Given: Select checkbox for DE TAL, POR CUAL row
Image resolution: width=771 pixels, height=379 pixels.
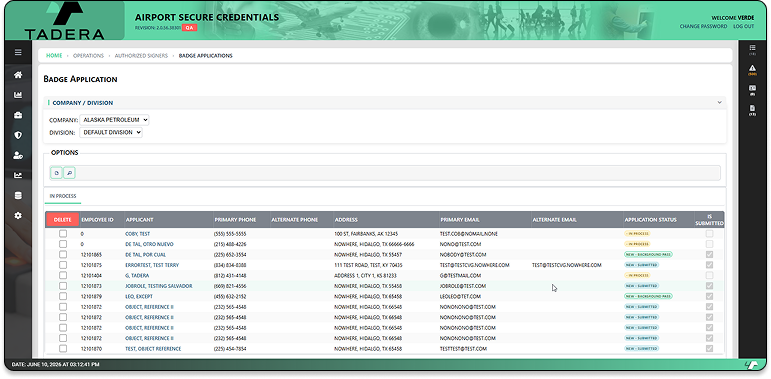Looking at the screenshot, I should (63, 255).
